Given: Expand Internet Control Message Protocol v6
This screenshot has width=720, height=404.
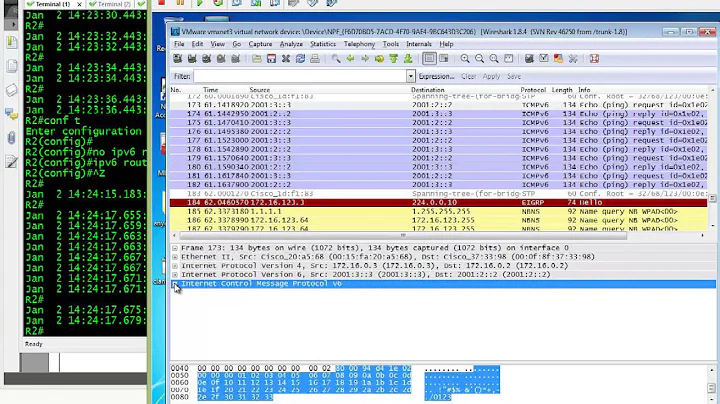Looking at the screenshot, I should click(175, 284).
